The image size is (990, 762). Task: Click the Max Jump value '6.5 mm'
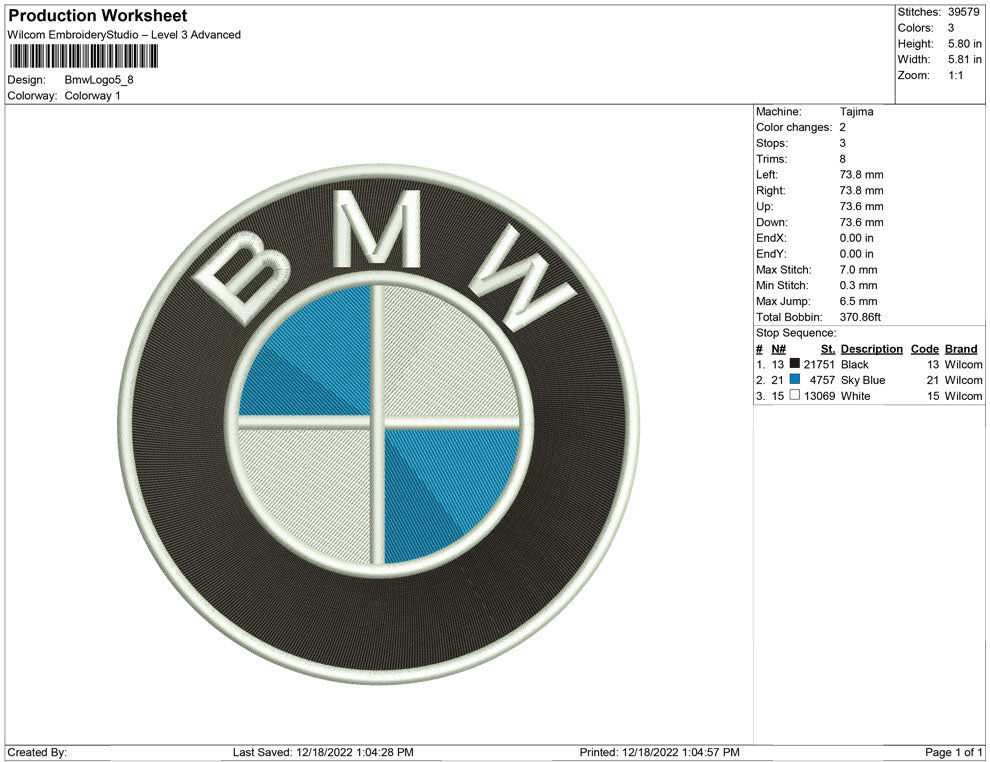pos(858,301)
